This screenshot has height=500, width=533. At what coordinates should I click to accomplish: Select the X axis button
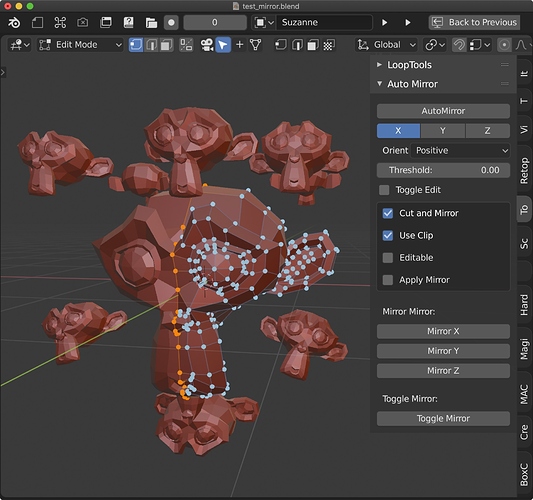pyautogui.click(x=398, y=131)
